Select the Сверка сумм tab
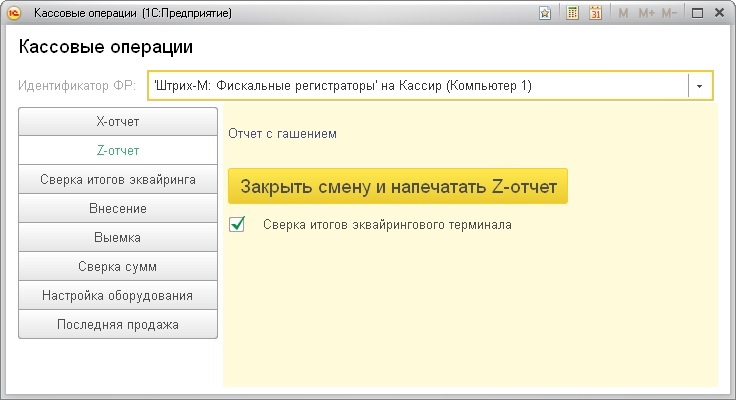 coord(117,267)
